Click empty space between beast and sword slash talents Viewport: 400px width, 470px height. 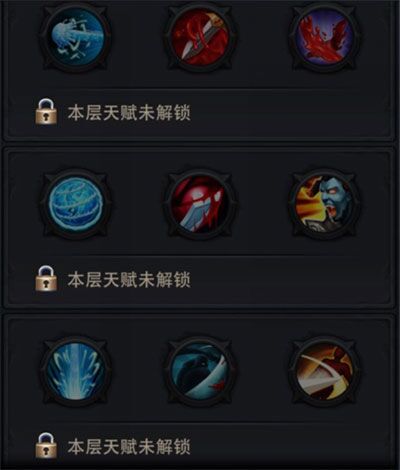pos(262,371)
